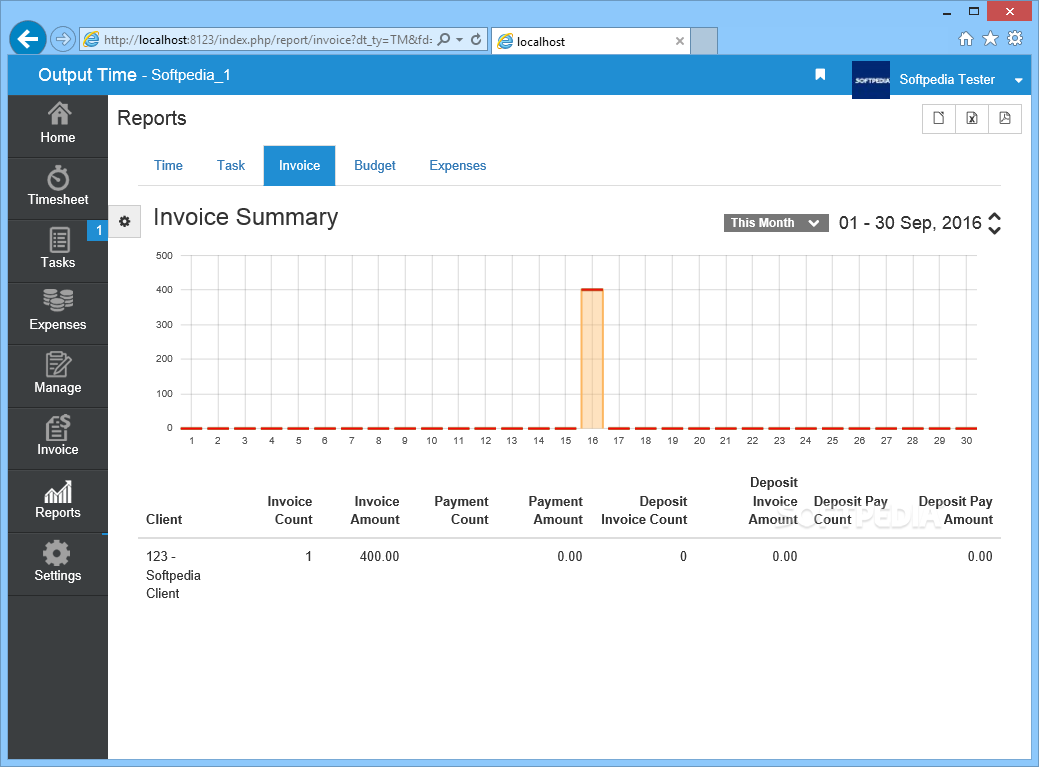This screenshot has height=767, width=1039.
Task: Switch to the Time report tab
Action: click(x=168, y=166)
